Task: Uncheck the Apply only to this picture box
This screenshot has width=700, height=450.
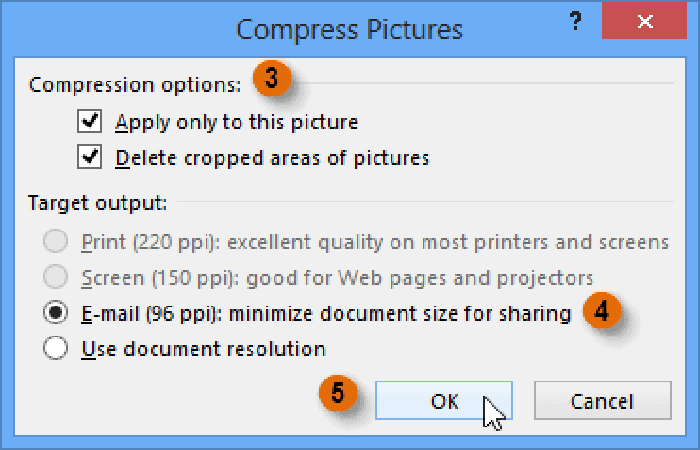Action: tap(90, 122)
